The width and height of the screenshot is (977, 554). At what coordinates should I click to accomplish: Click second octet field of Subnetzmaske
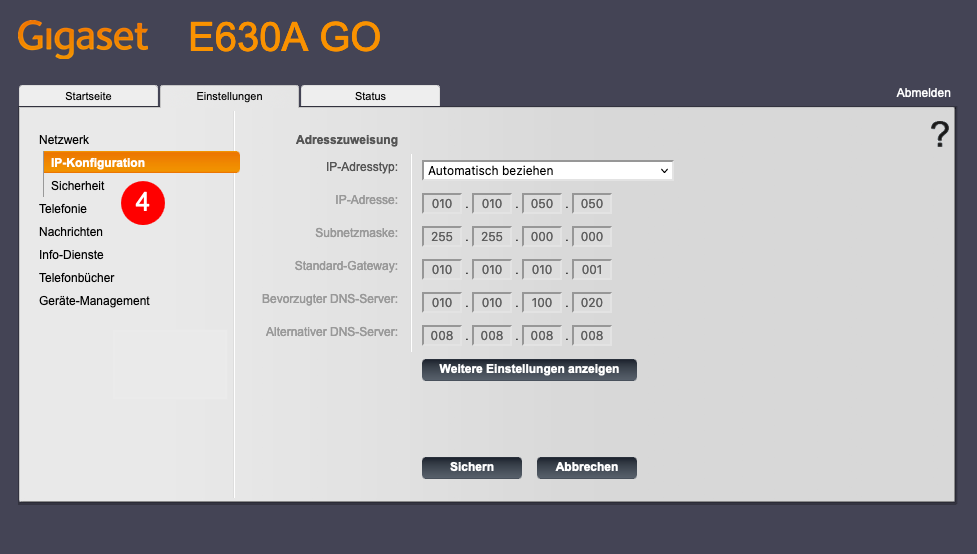tap(492, 237)
